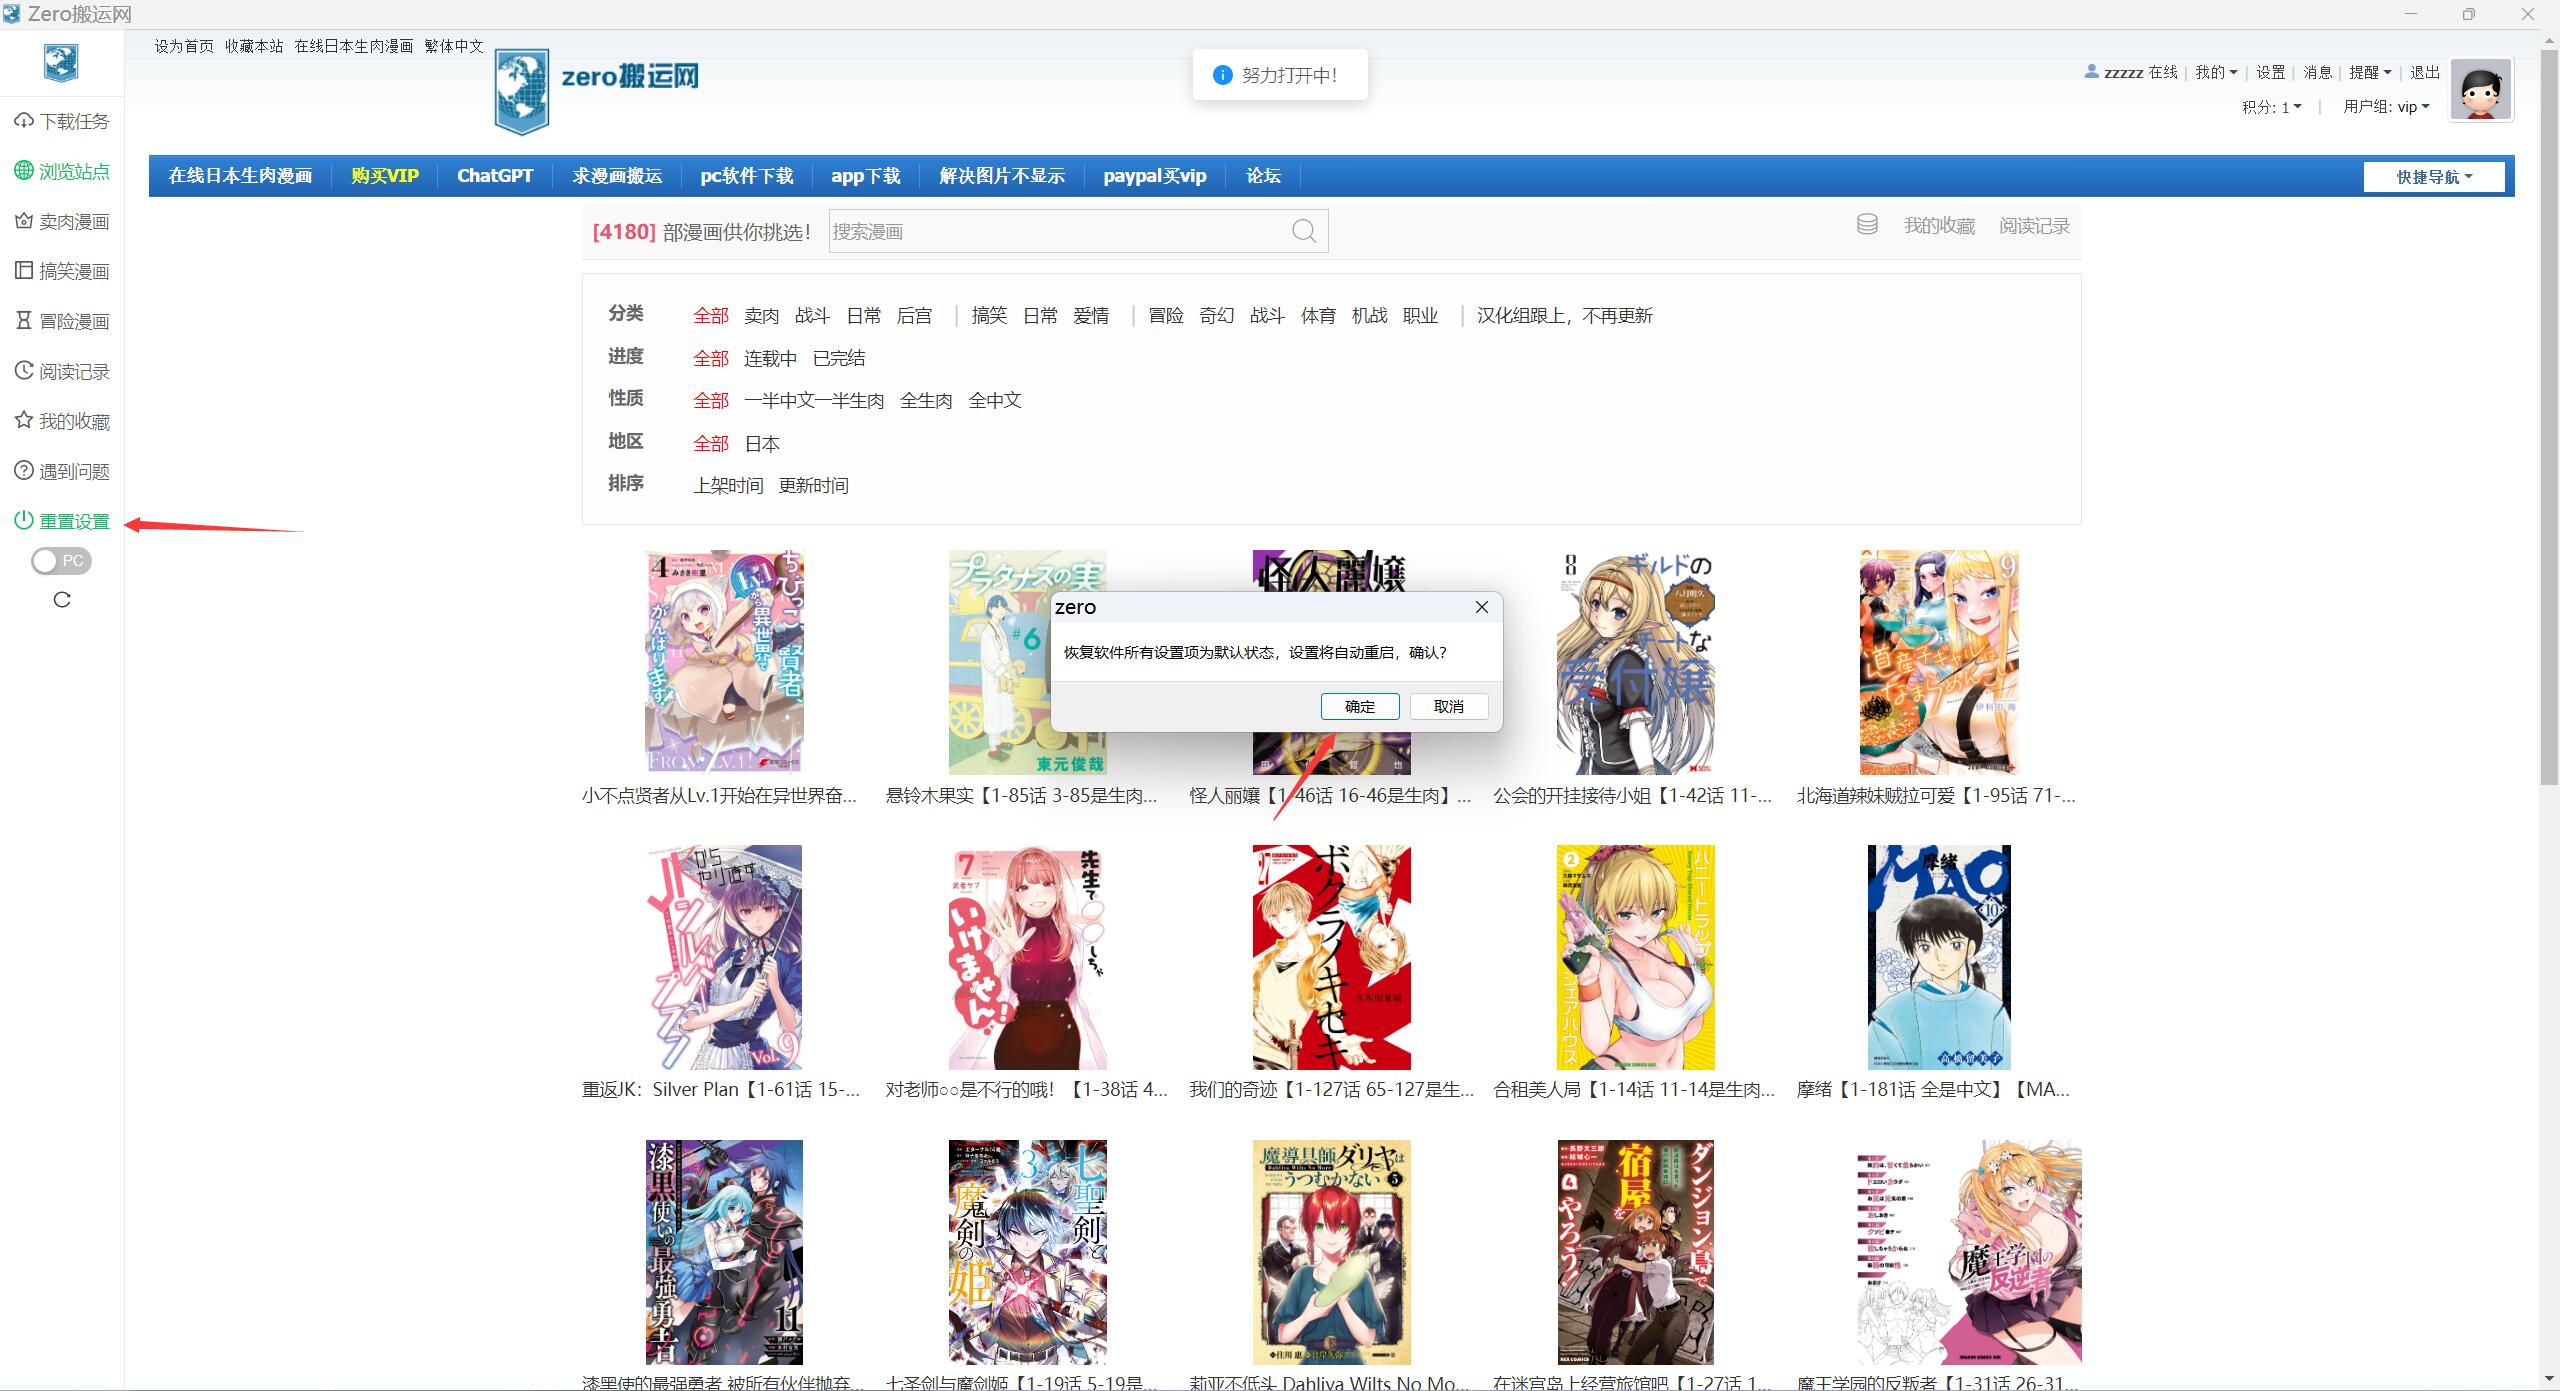Click the 遇到问题 question mark icon
2560x1391 pixels.
pos(24,471)
